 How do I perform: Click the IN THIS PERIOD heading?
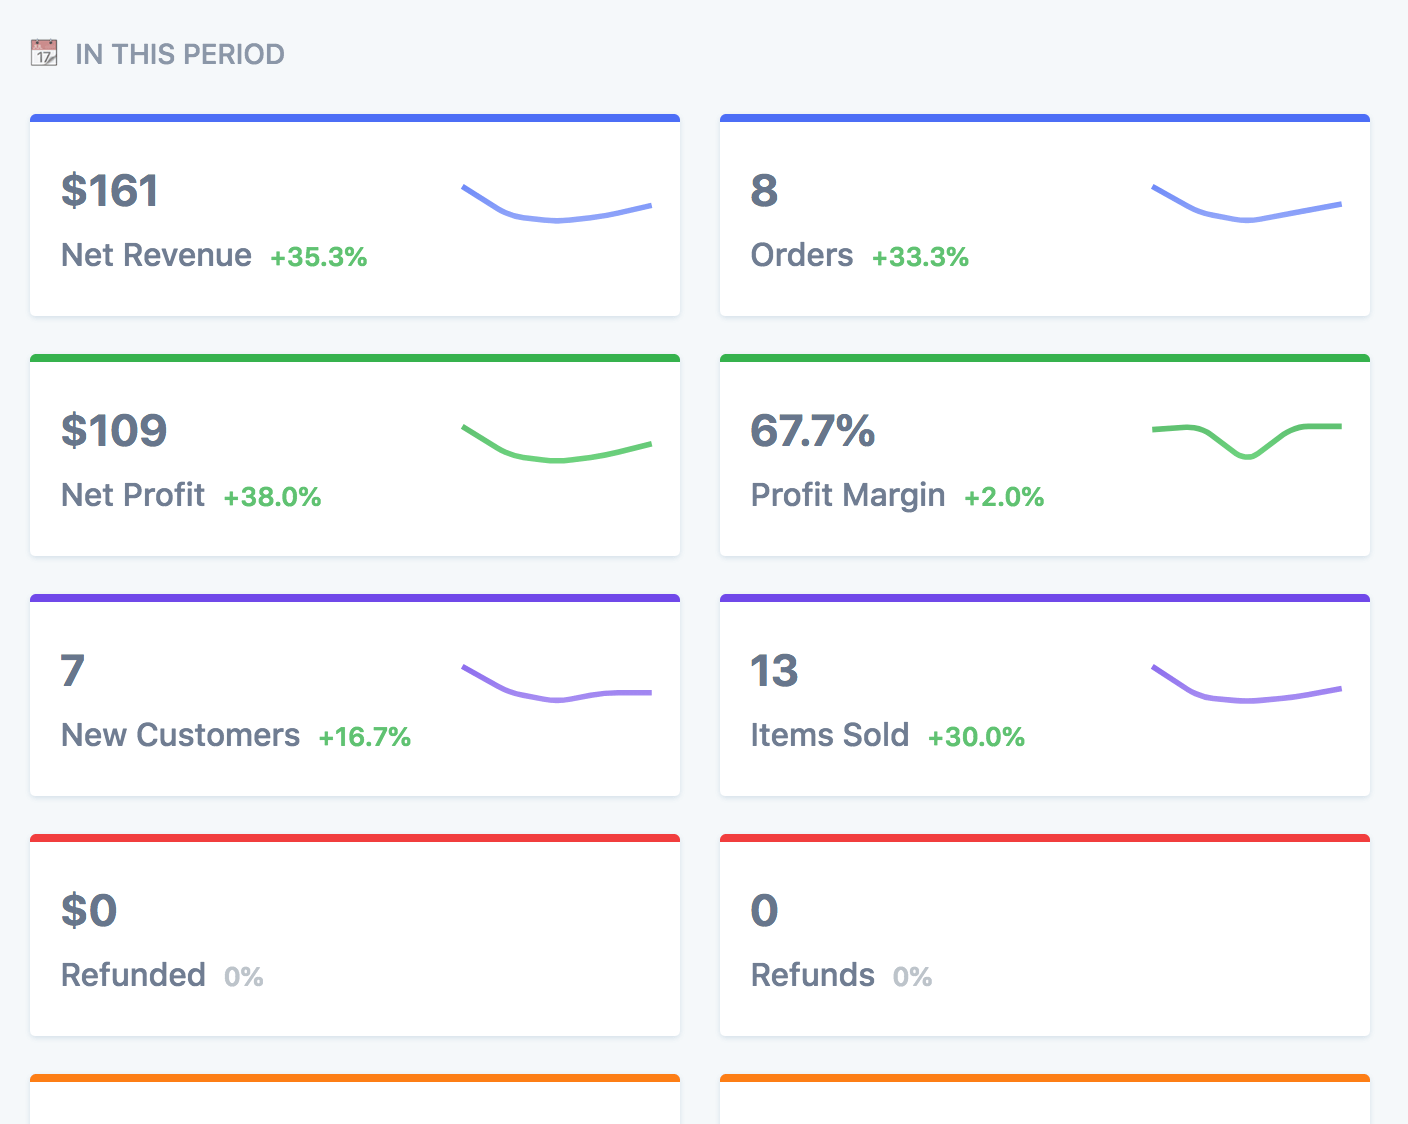pyautogui.click(x=180, y=54)
